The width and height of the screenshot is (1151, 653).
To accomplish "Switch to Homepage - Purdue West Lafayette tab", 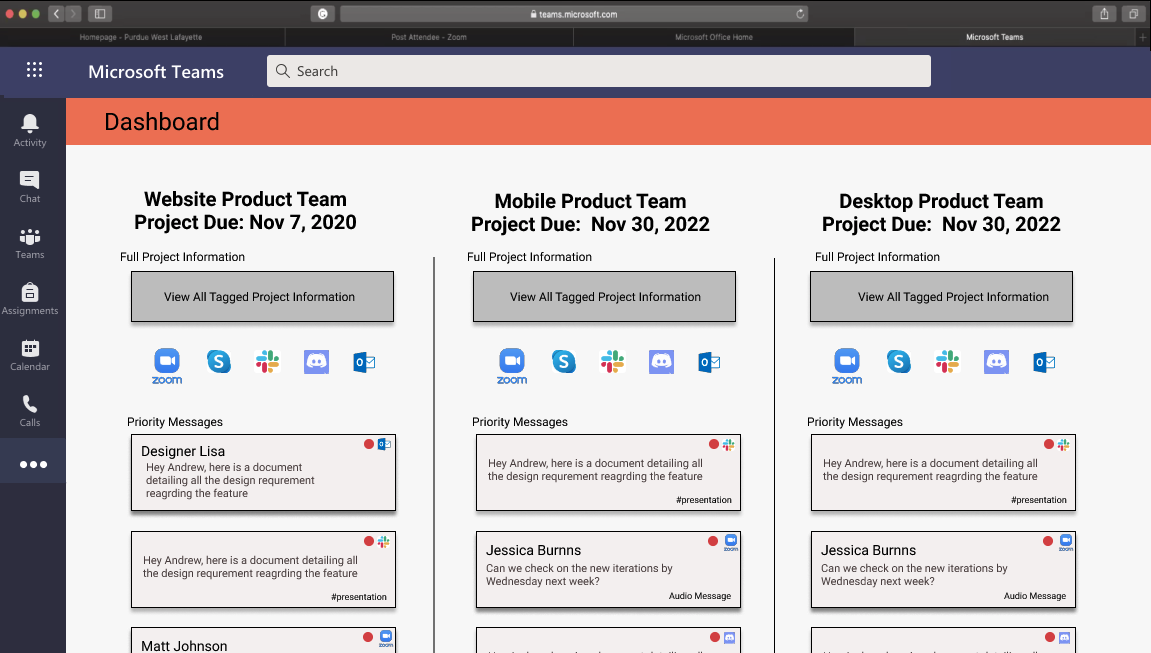I will (x=141, y=37).
